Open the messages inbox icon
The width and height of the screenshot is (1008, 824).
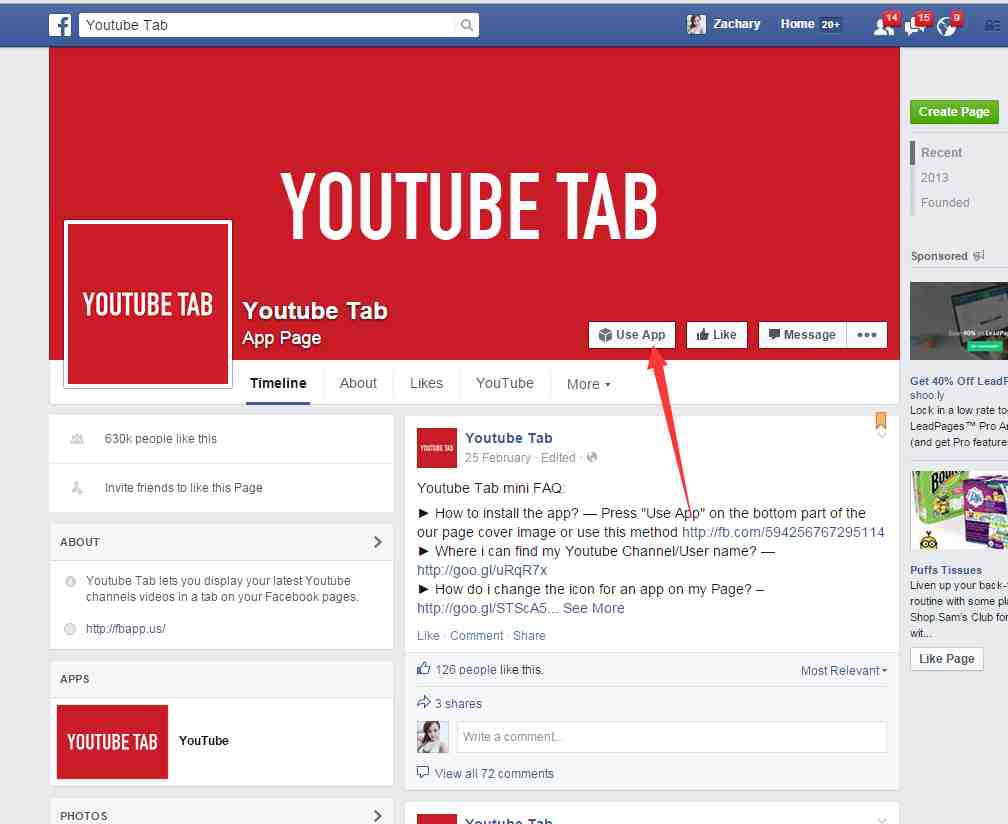pyautogui.click(x=915, y=25)
